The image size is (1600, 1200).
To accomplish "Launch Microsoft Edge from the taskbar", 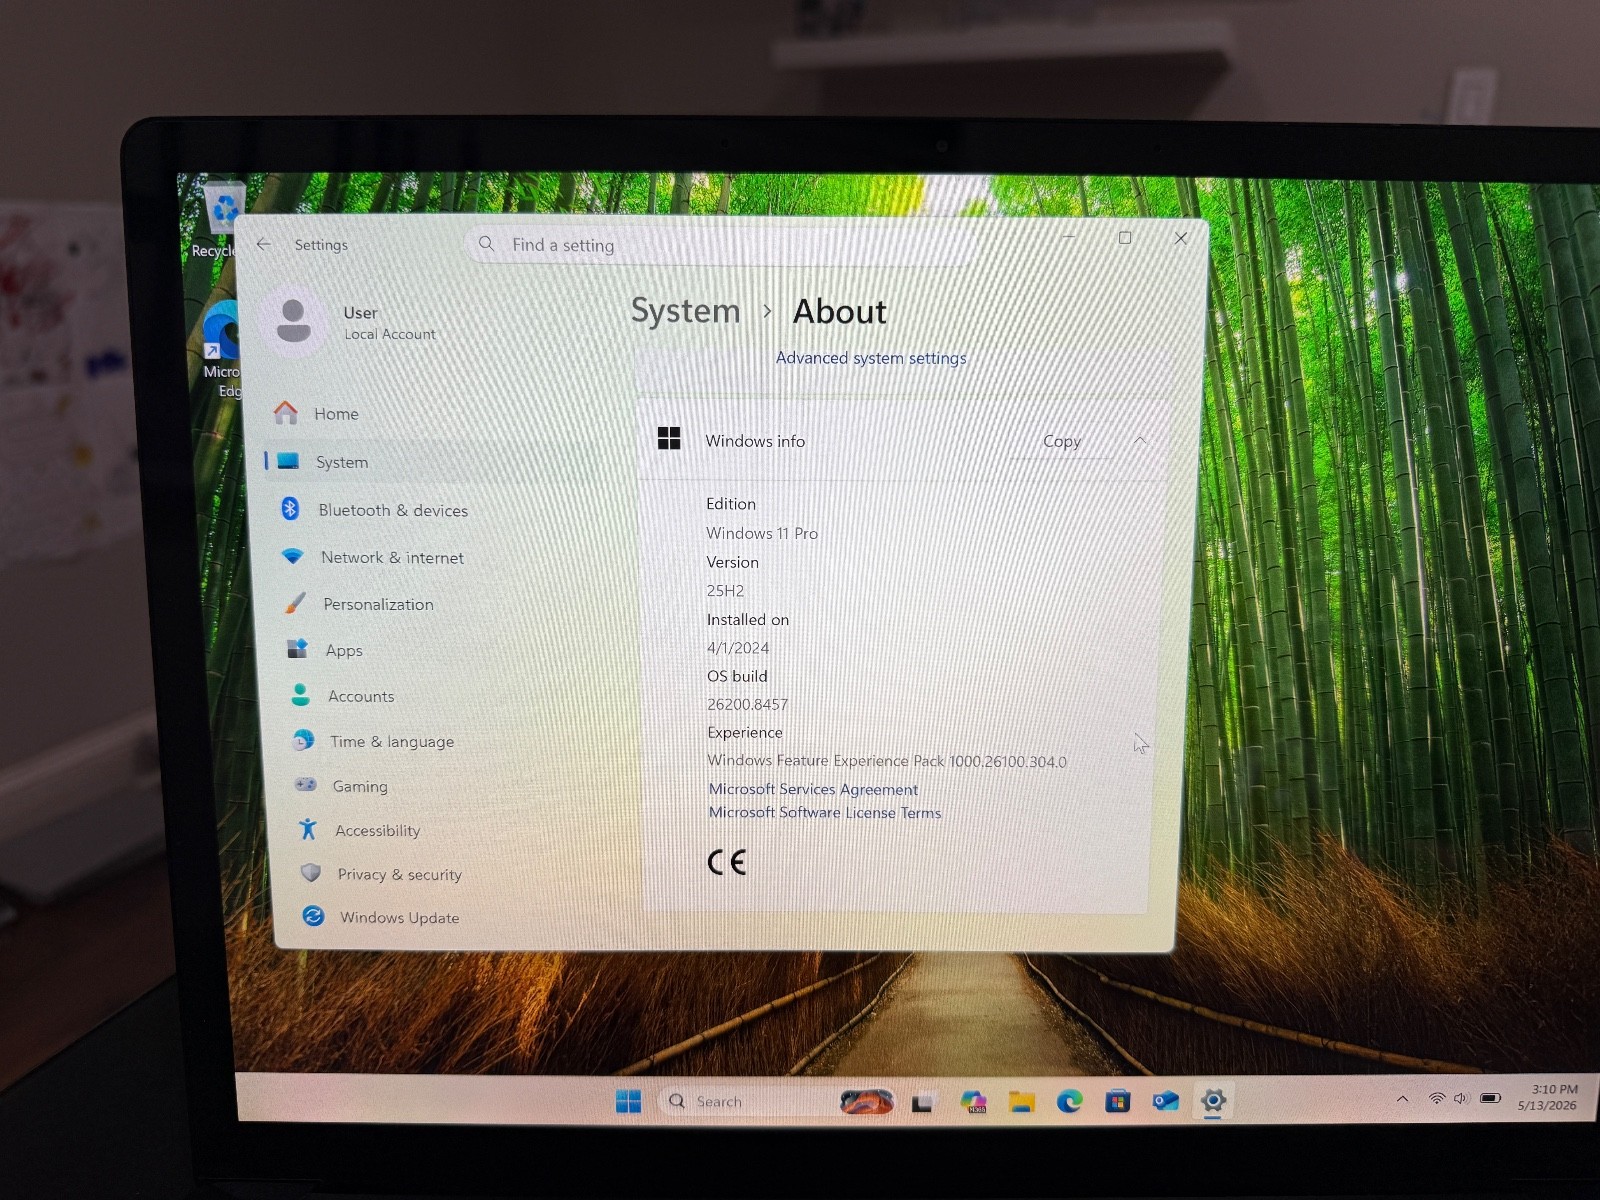I will [1069, 1102].
